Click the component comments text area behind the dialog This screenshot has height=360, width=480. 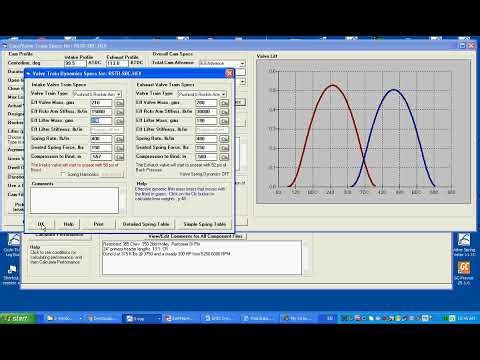coord(202,258)
